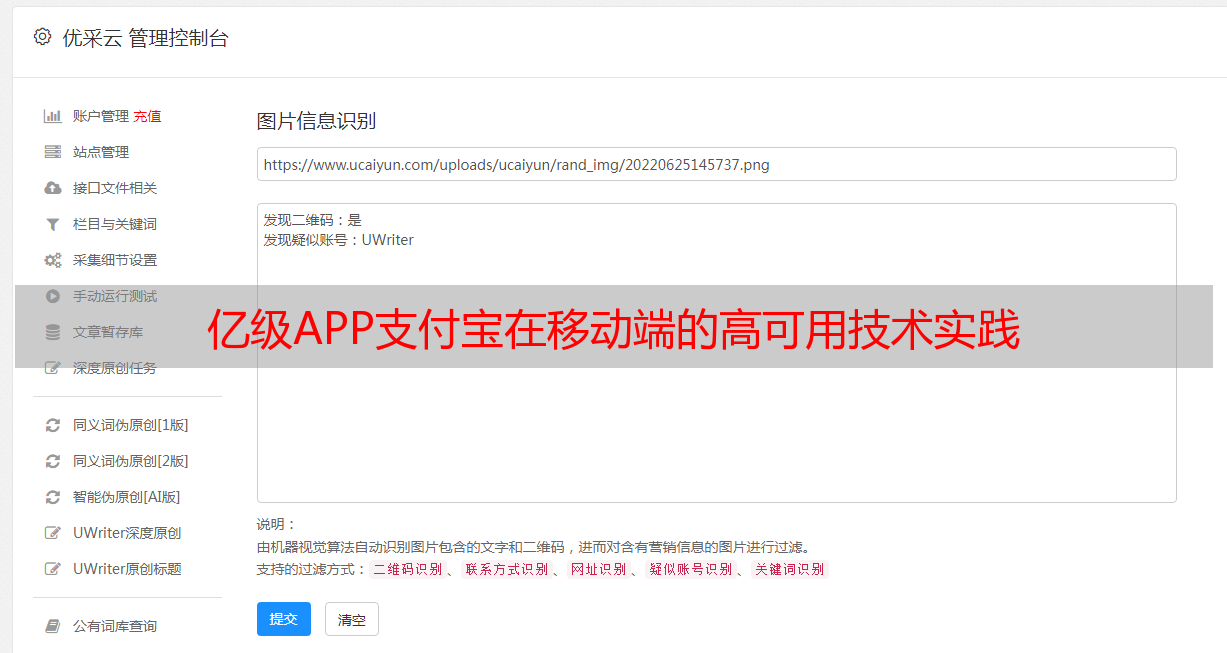This screenshot has width=1227, height=653.
Task: Click the edit icon beside UWriter原创标题
Action: 53,569
